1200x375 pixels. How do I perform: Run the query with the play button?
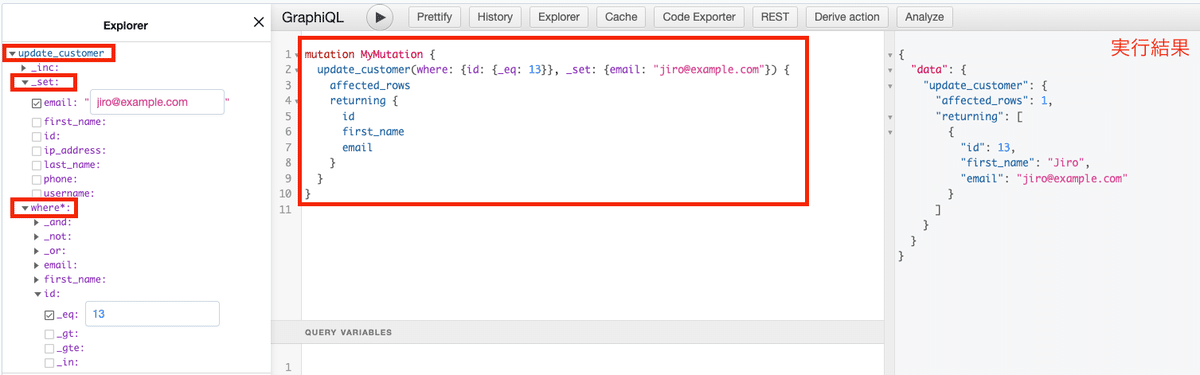379,17
